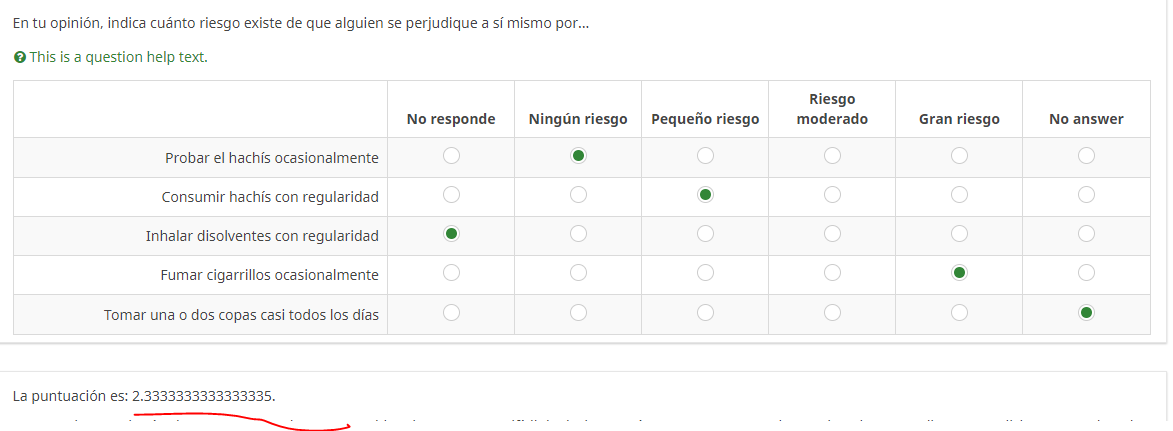
Task: Pick 'Ningún riesgo' for Fumar cigarrillos ocasionalmente
Action: [x=578, y=273]
